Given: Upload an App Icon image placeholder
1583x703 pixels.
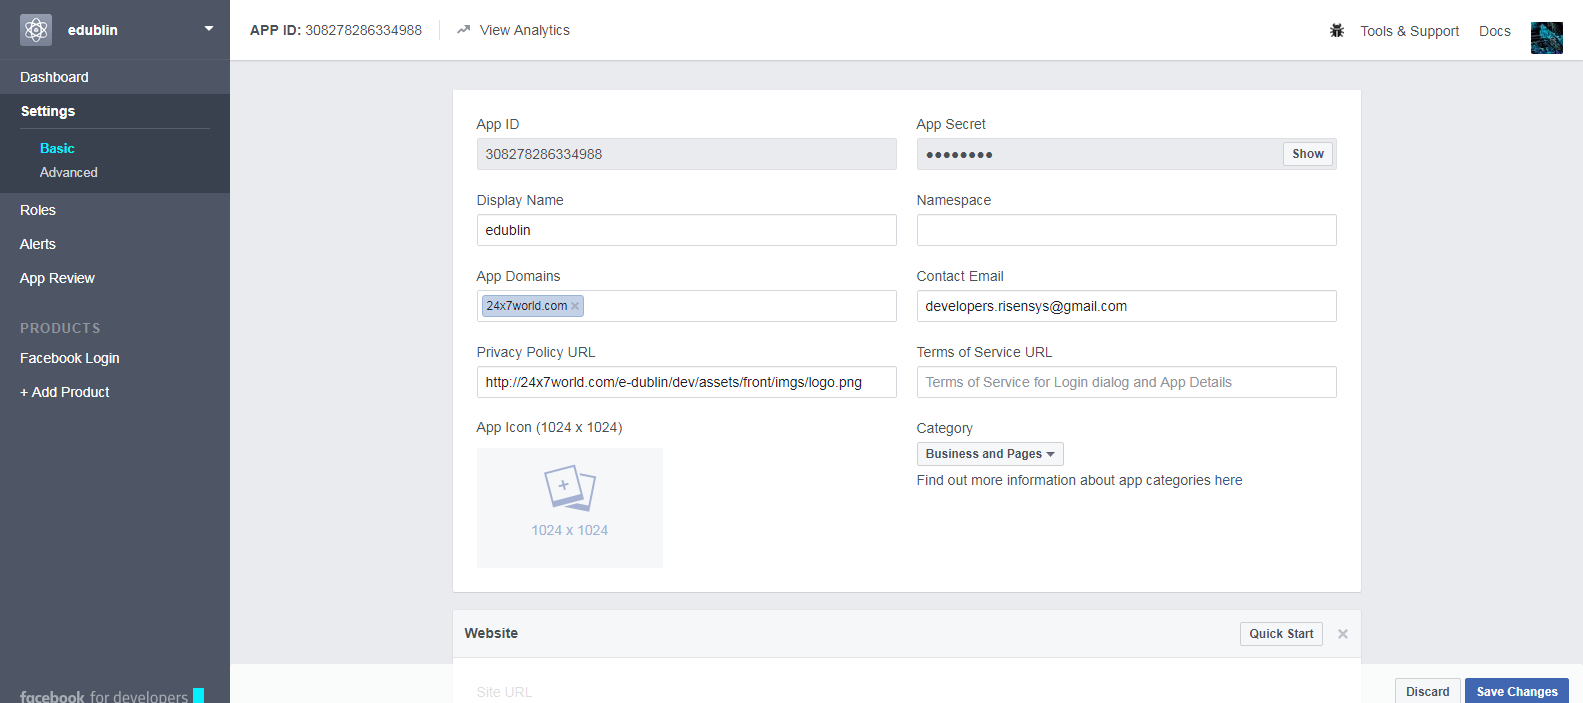Looking at the screenshot, I should 570,508.
